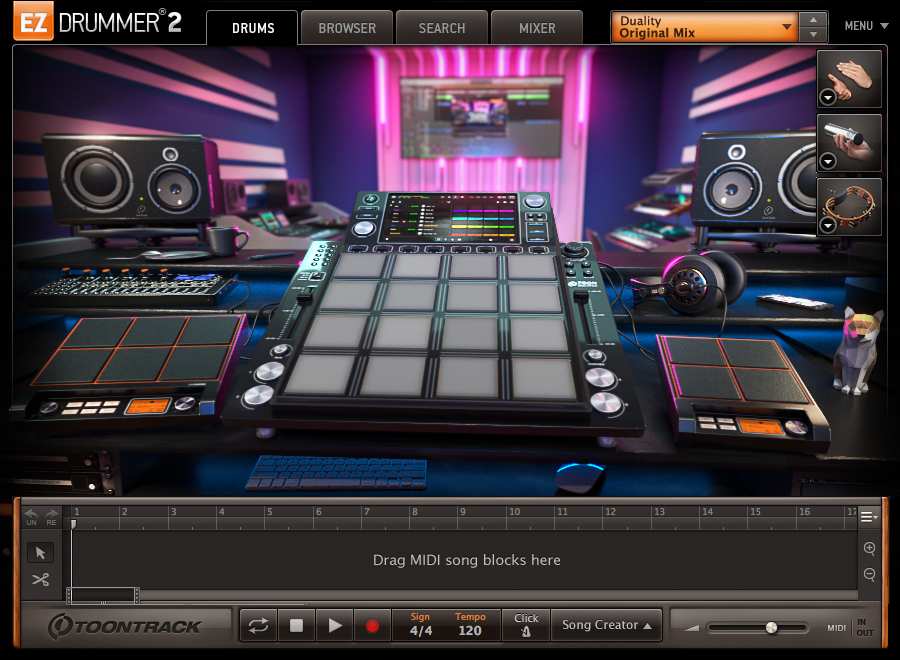This screenshot has height=660, width=900.
Task: Click the polygon cat figurine
Action: click(x=859, y=352)
